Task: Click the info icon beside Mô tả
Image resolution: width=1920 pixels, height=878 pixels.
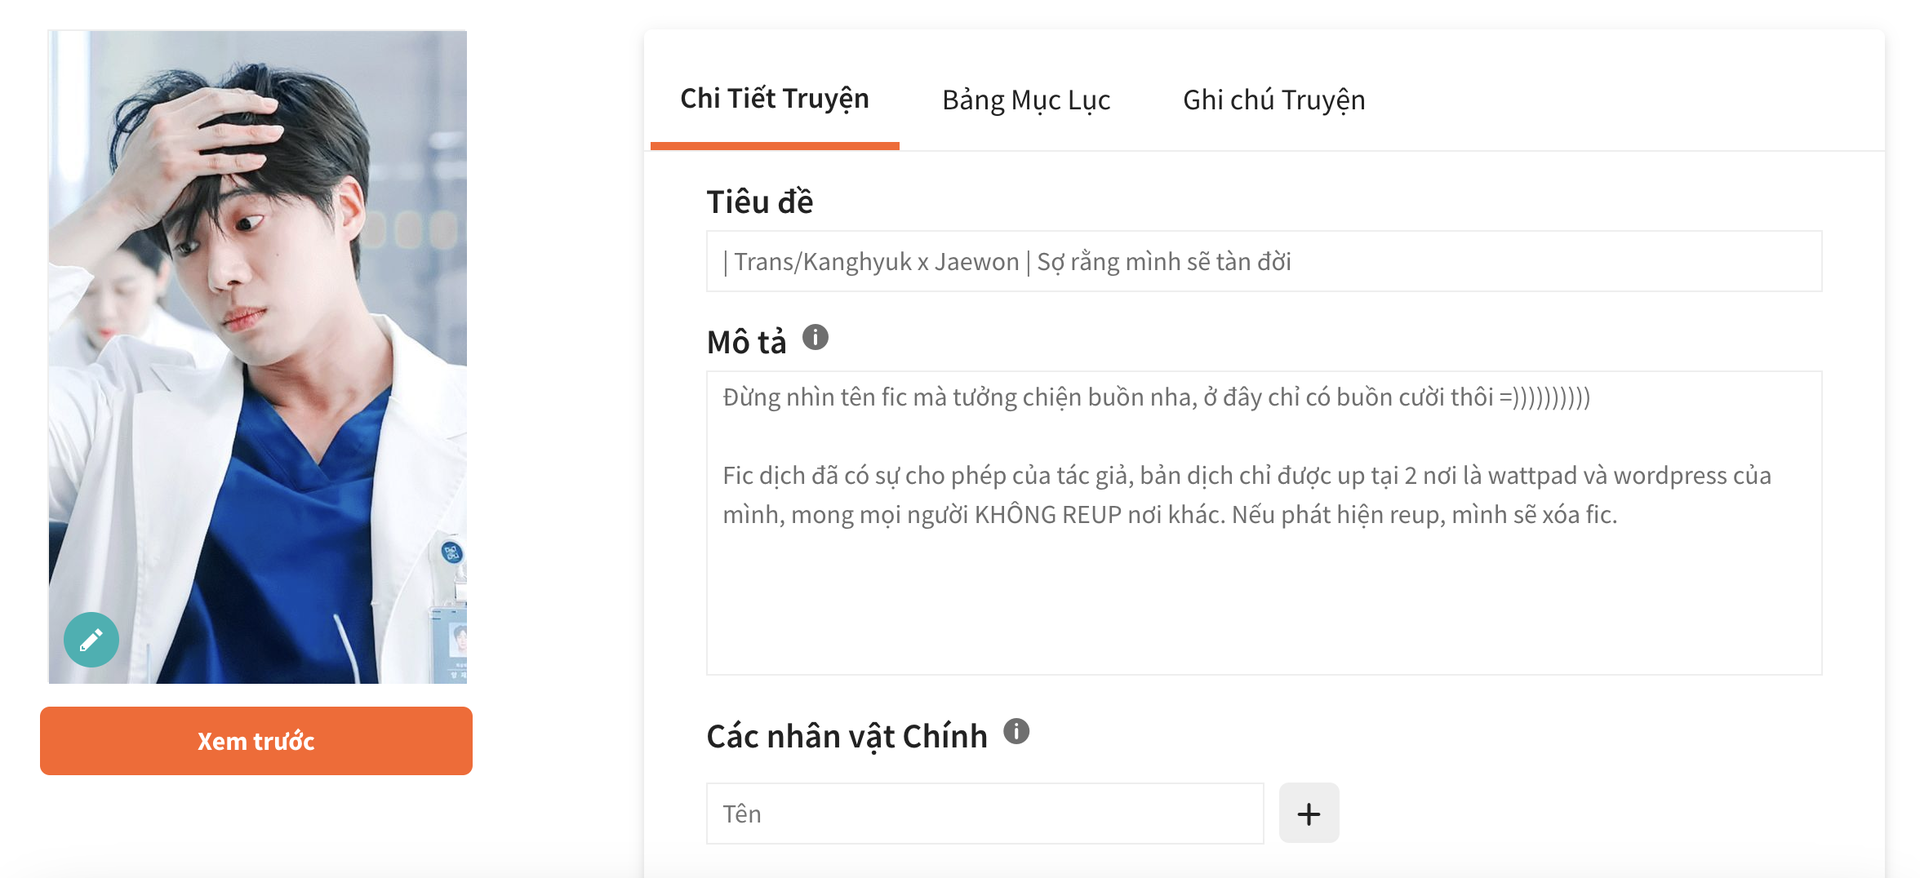Action: tap(816, 337)
